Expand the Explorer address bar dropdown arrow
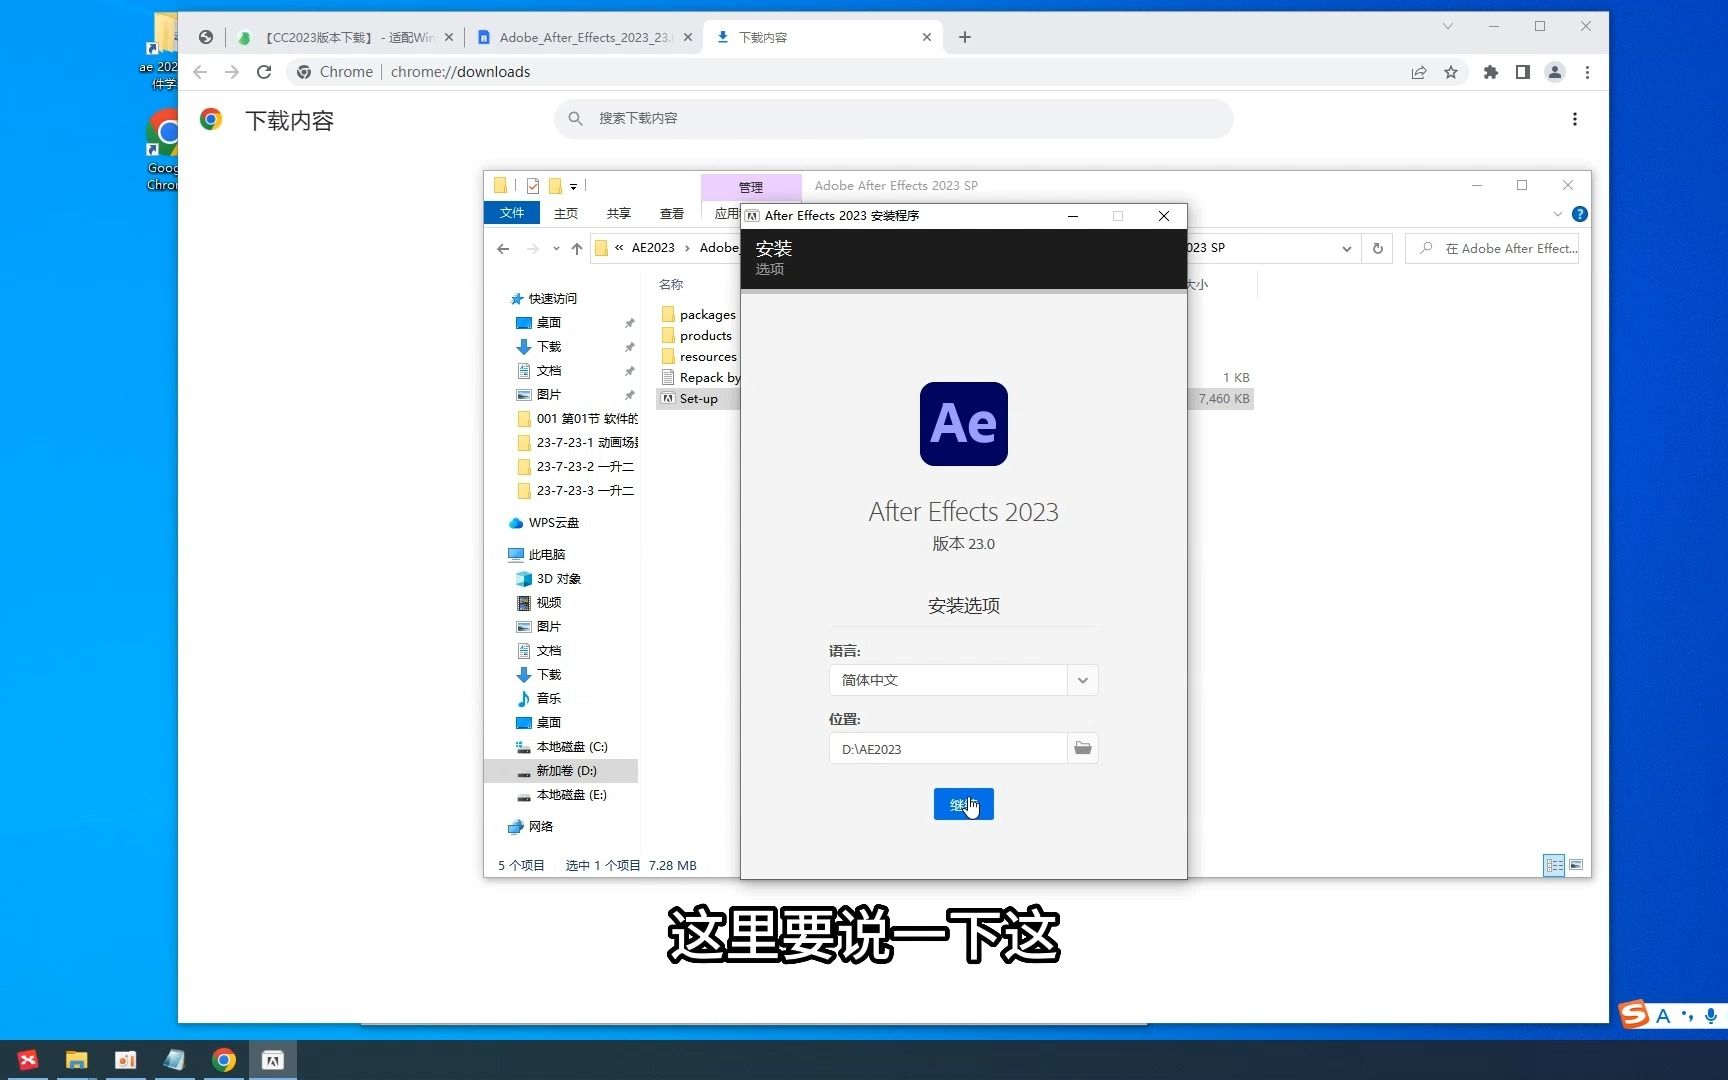The height and width of the screenshot is (1080, 1728). (x=1346, y=248)
